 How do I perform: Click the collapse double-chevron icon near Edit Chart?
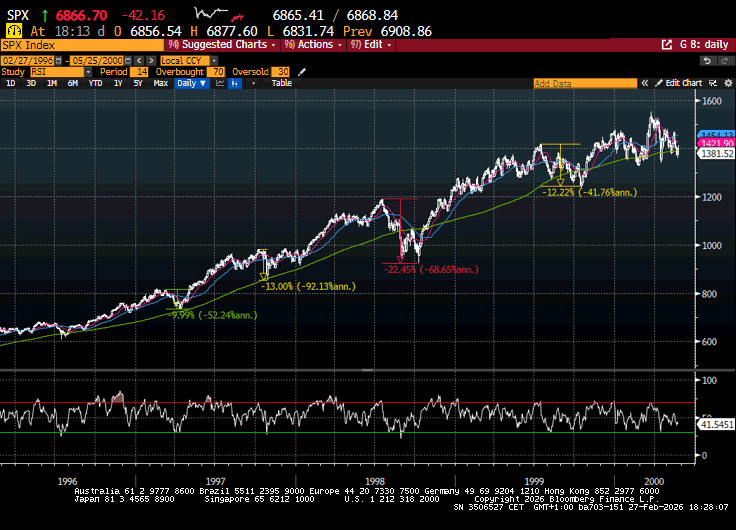[x=647, y=83]
